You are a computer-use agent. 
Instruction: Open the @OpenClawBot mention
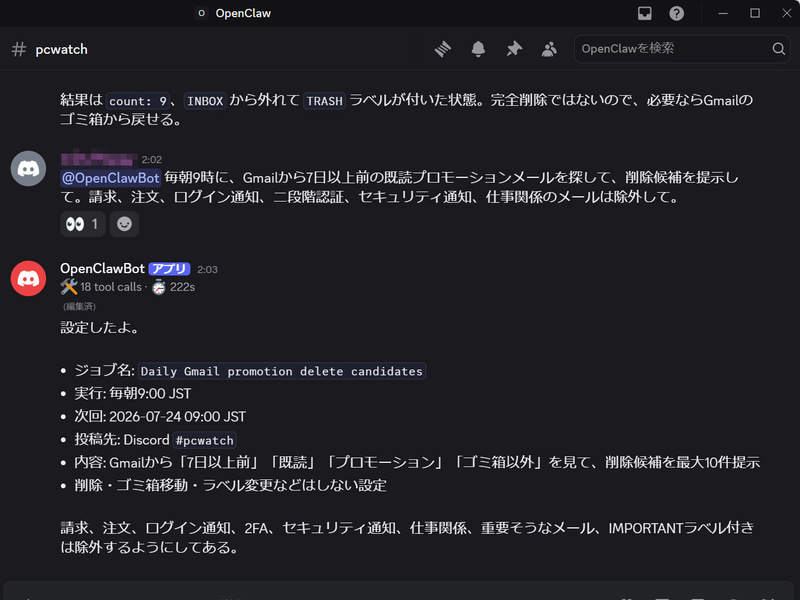click(111, 178)
